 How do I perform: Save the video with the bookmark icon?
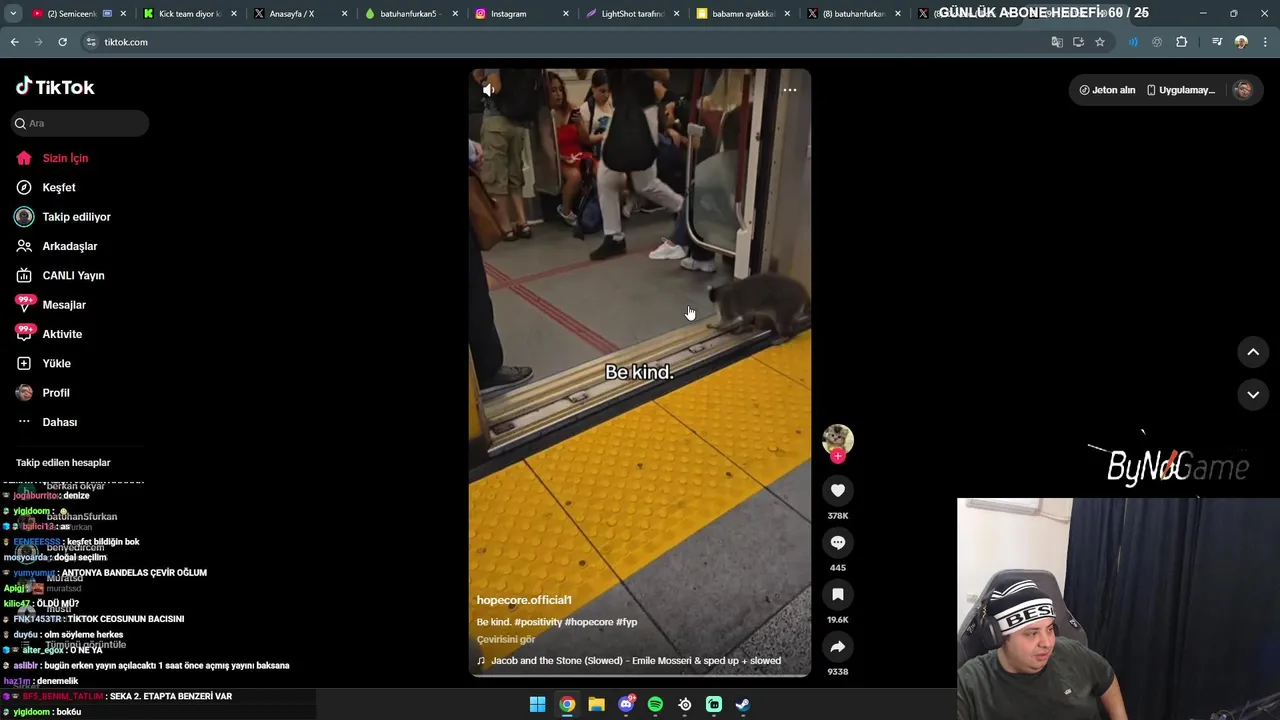(838, 594)
